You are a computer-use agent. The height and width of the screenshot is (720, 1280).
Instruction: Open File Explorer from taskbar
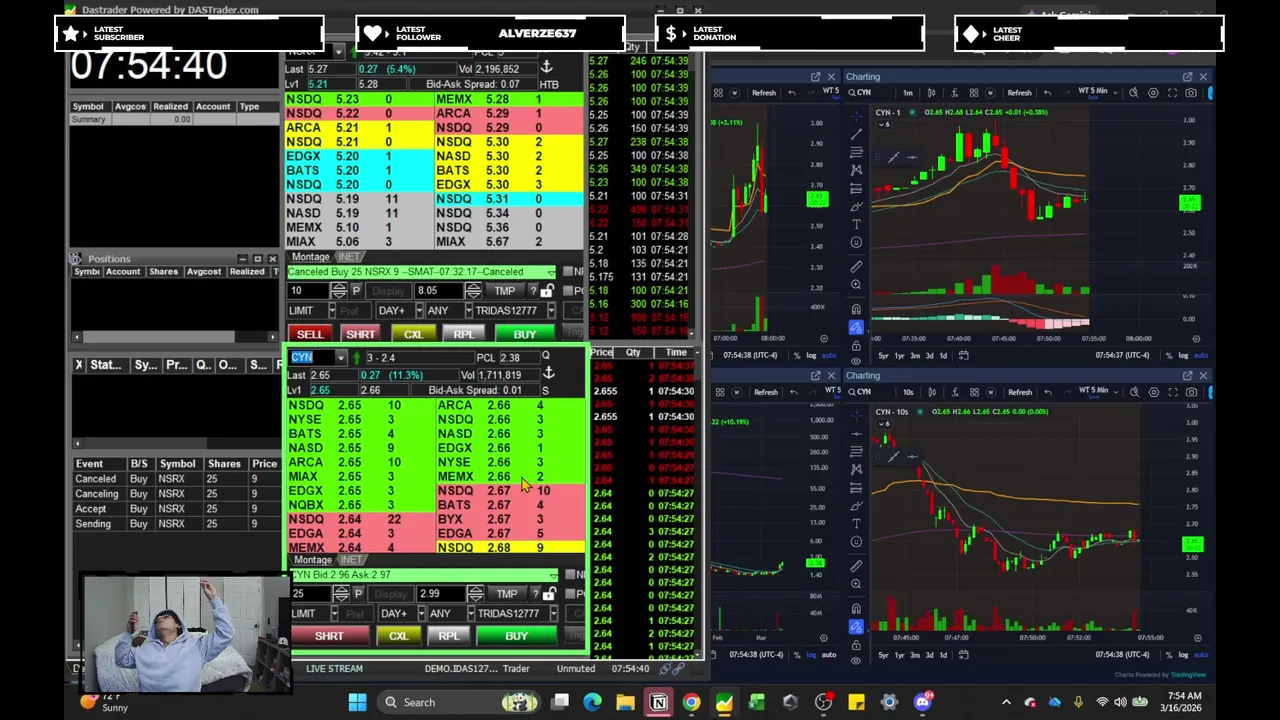(625, 702)
